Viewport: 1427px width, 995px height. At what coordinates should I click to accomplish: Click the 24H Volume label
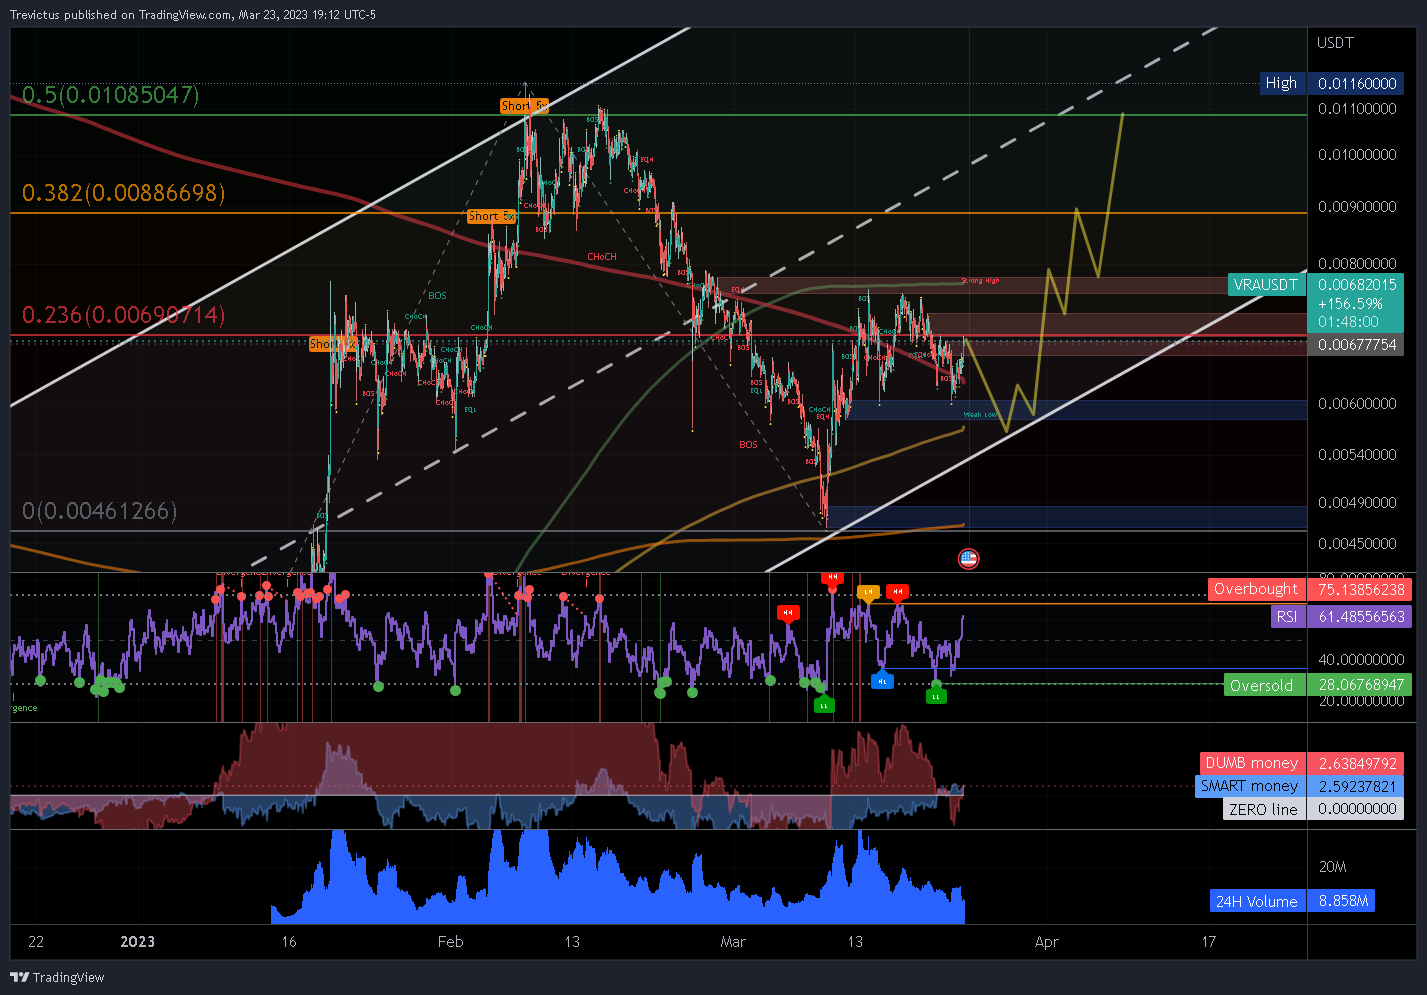pos(1256,901)
